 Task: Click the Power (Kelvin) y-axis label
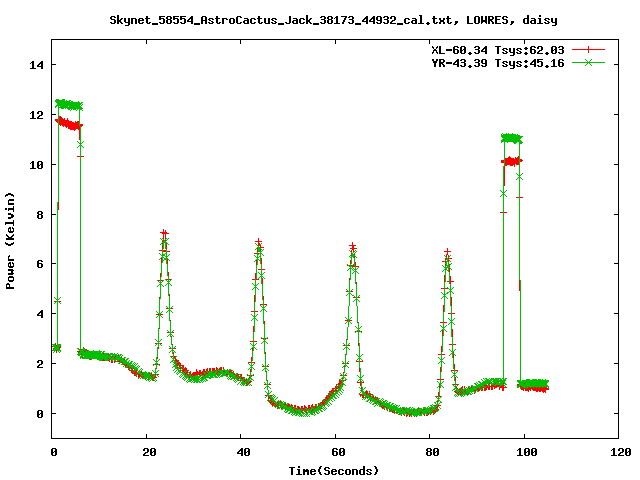(10, 241)
